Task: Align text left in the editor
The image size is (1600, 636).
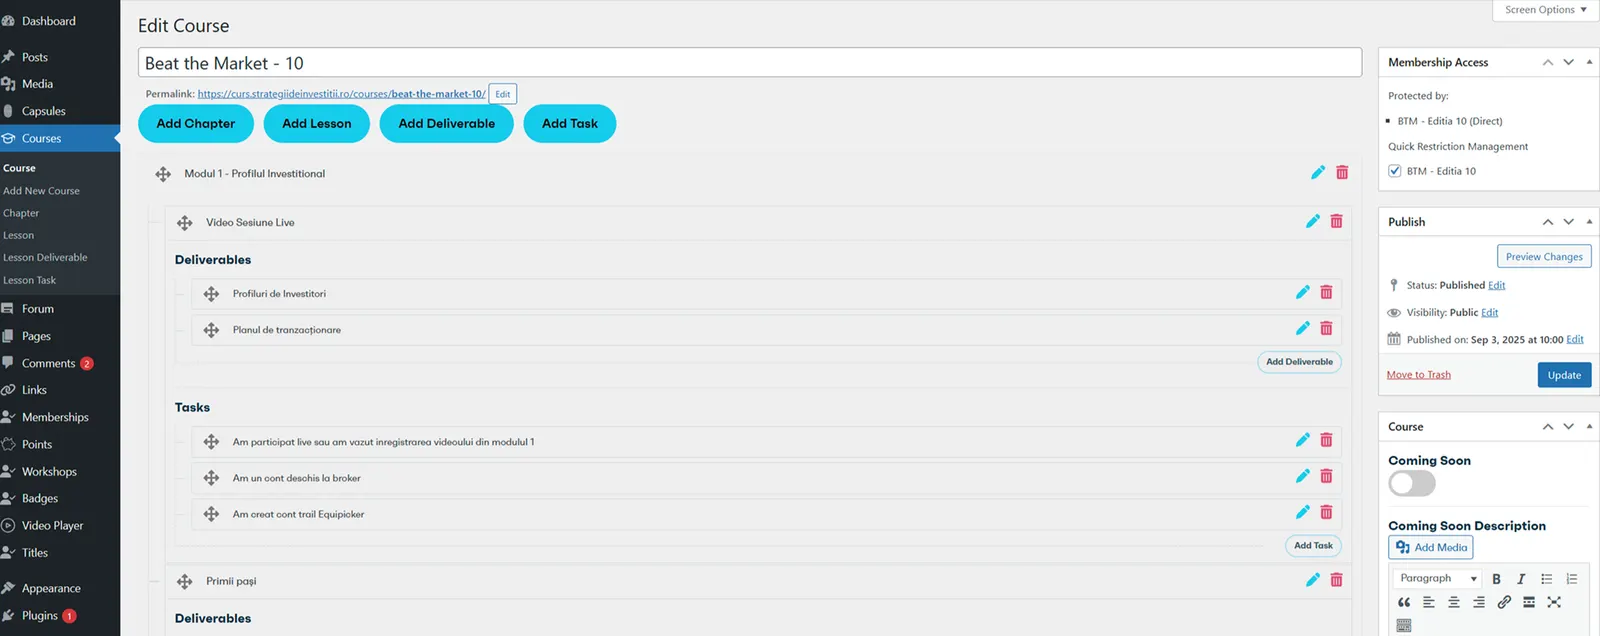Action: [x=1429, y=602]
